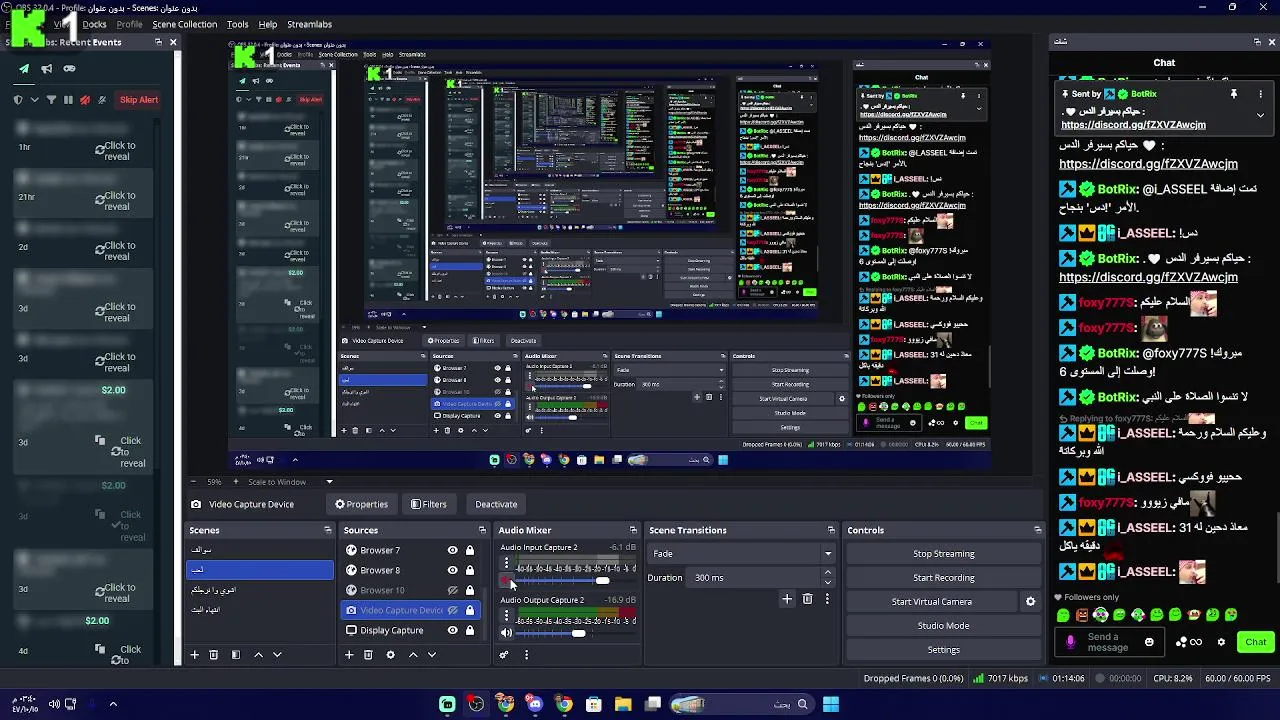This screenshot has height=720, width=1280.
Task: Open Audio Output Capture 2 options menu
Action: 506,617
